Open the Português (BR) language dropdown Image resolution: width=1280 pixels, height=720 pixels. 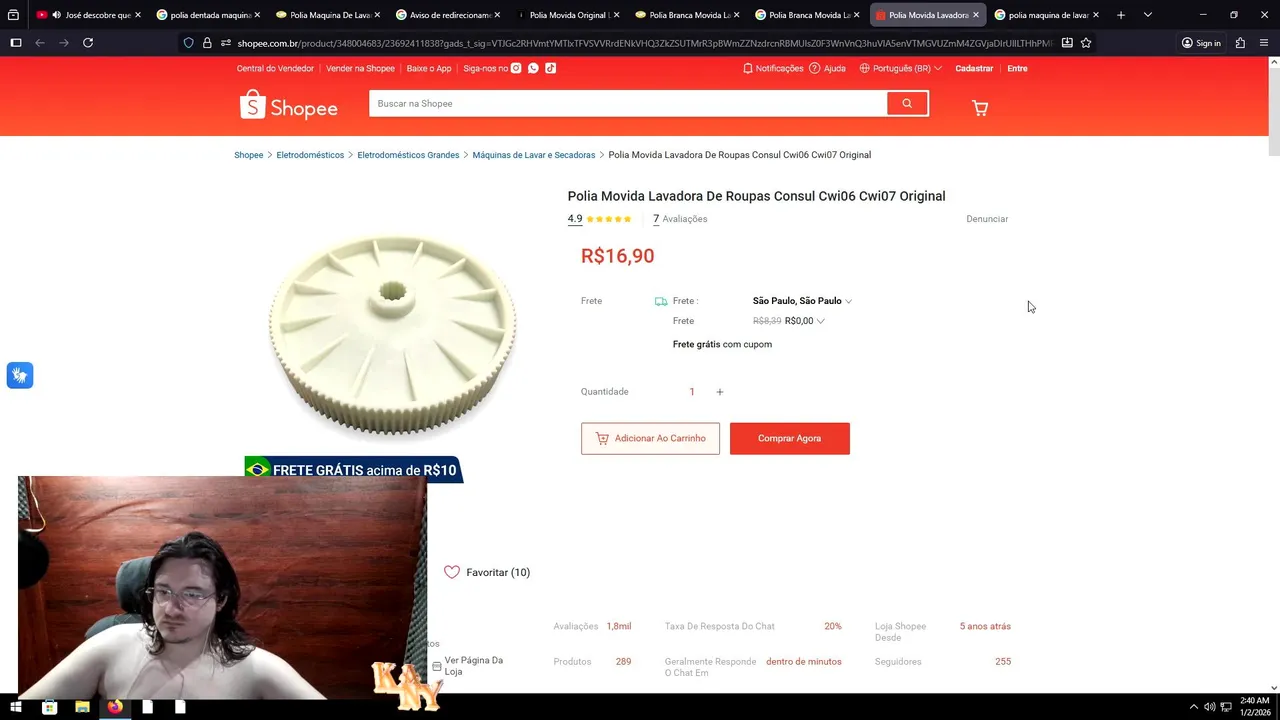click(901, 68)
